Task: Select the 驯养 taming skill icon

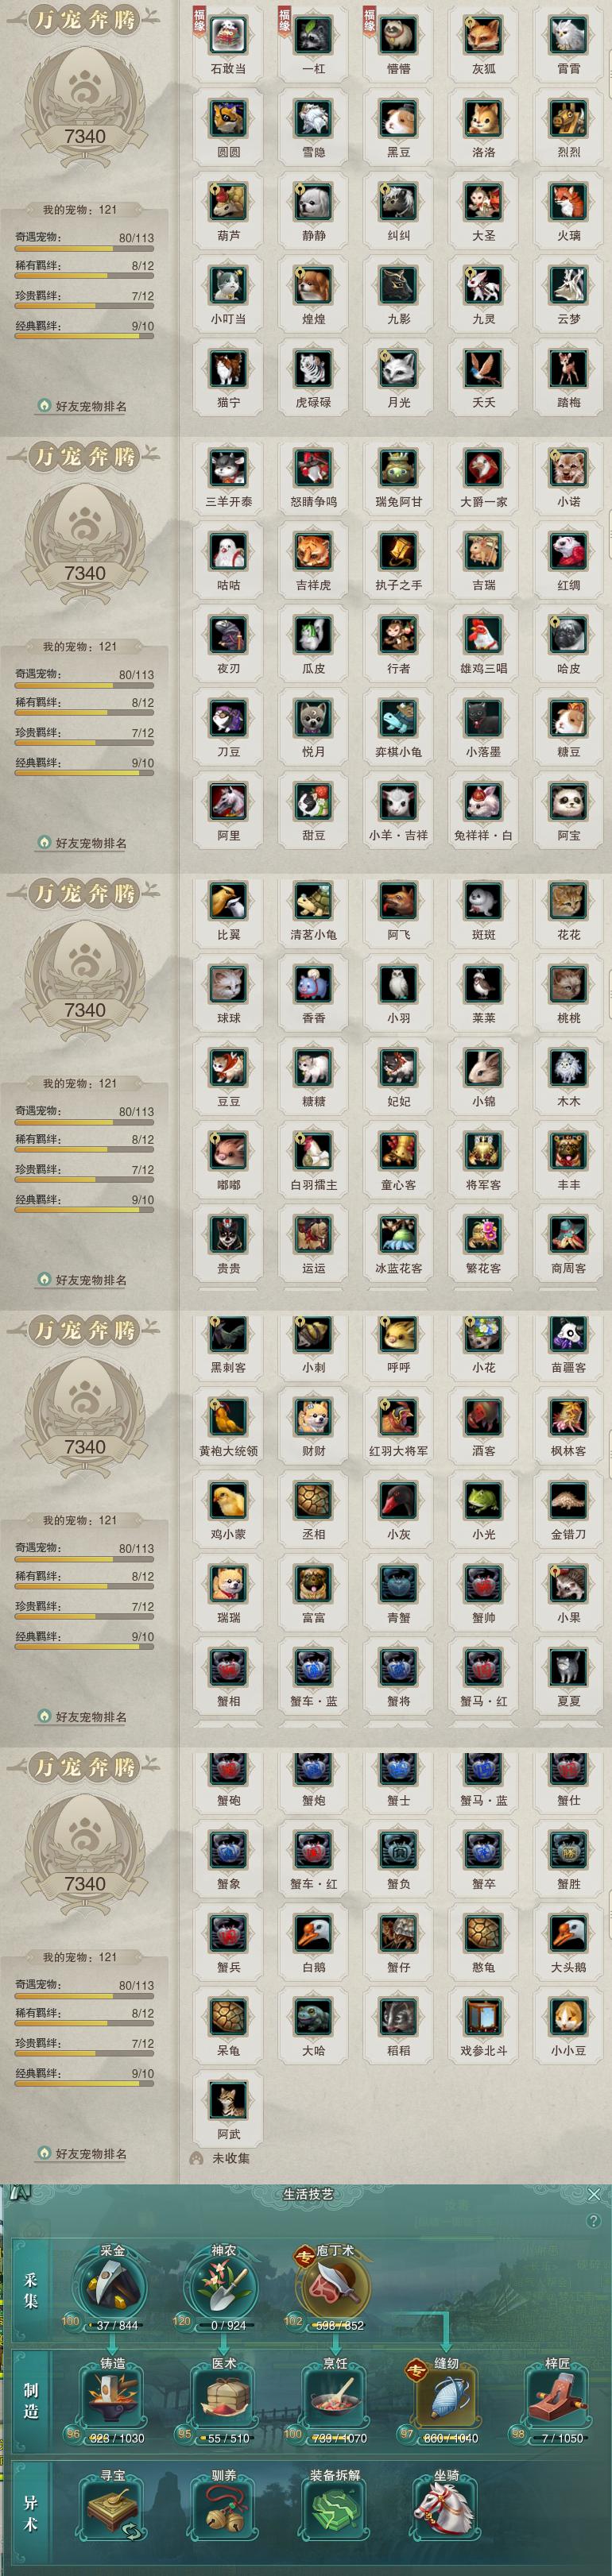Action: (223, 2510)
